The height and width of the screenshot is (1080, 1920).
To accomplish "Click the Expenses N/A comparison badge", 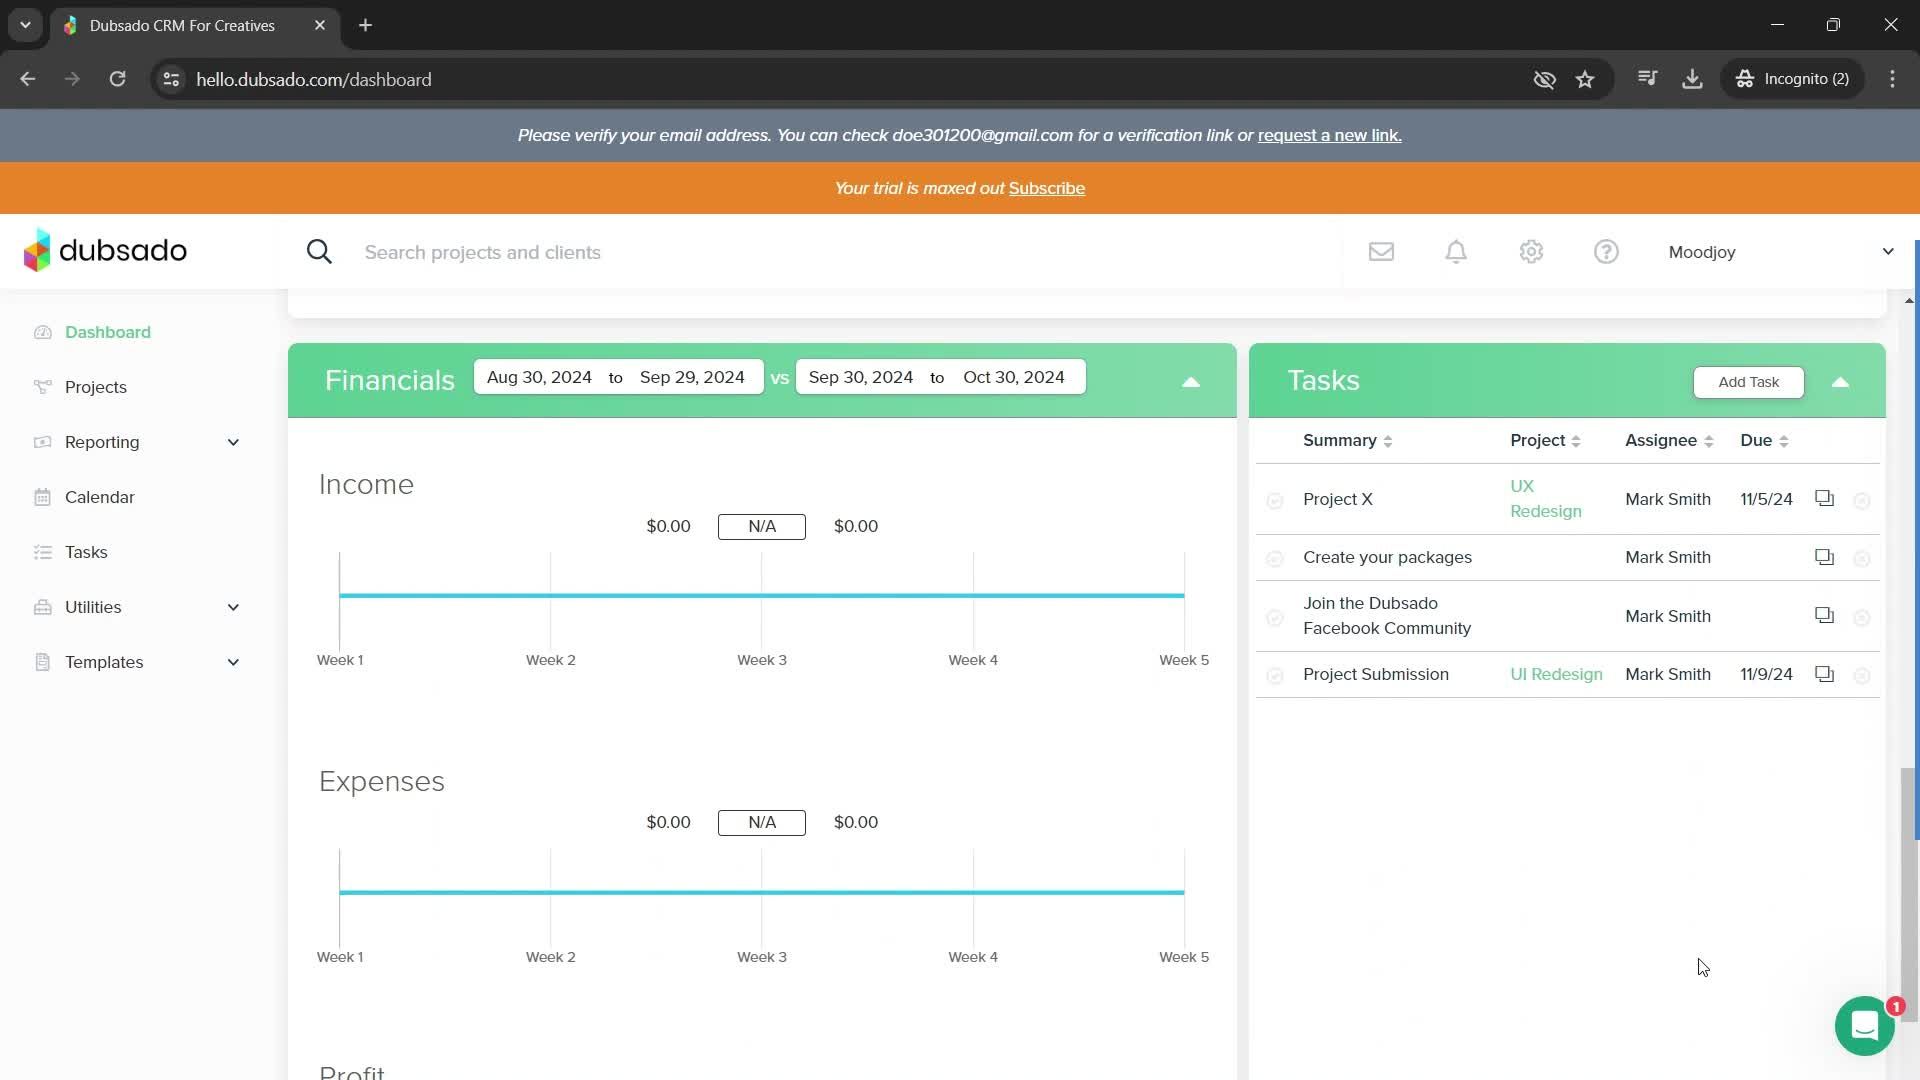I will (761, 822).
